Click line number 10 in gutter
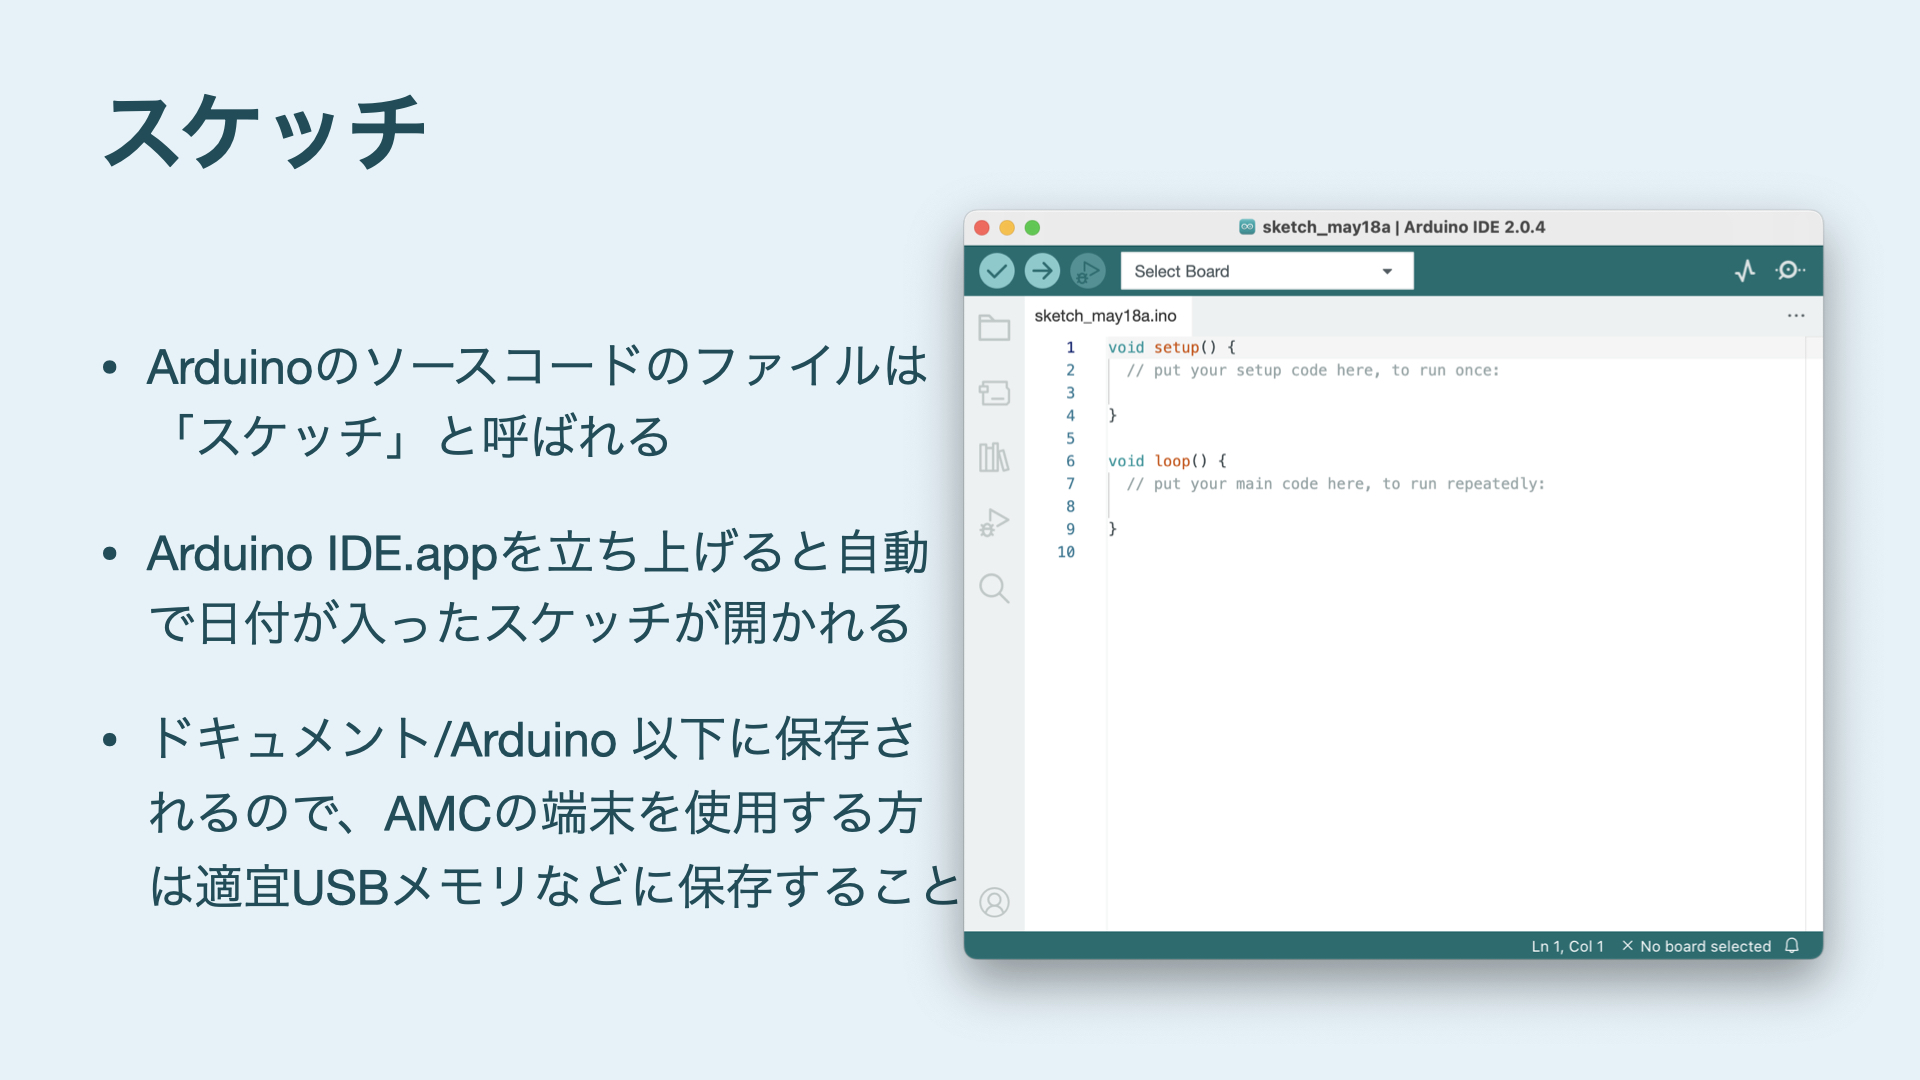 pyautogui.click(x=1066, y=552)
